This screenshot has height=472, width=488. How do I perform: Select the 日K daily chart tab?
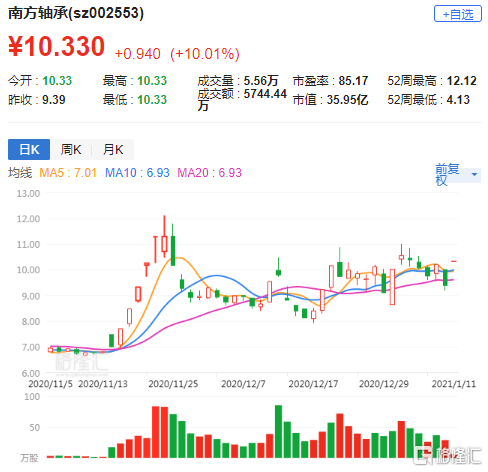(x=29, y=149)
